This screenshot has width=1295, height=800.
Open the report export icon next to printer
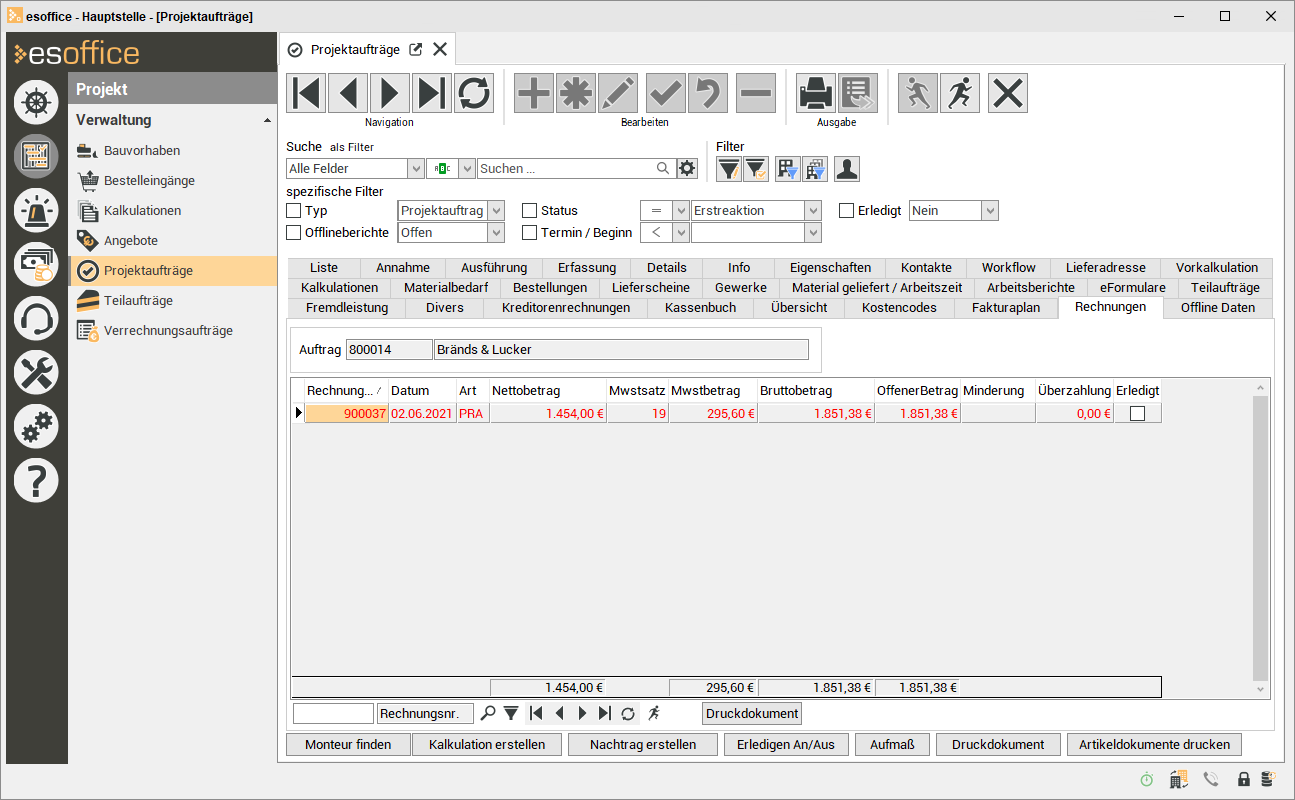[x=858, y=93]
